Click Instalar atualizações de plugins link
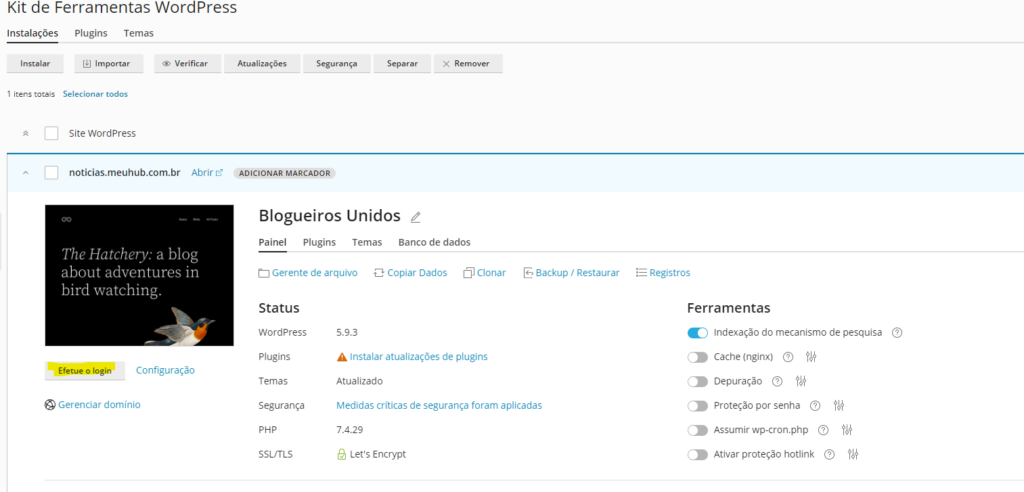Viewport: 1024px width, 492px height. click(419, 357)
